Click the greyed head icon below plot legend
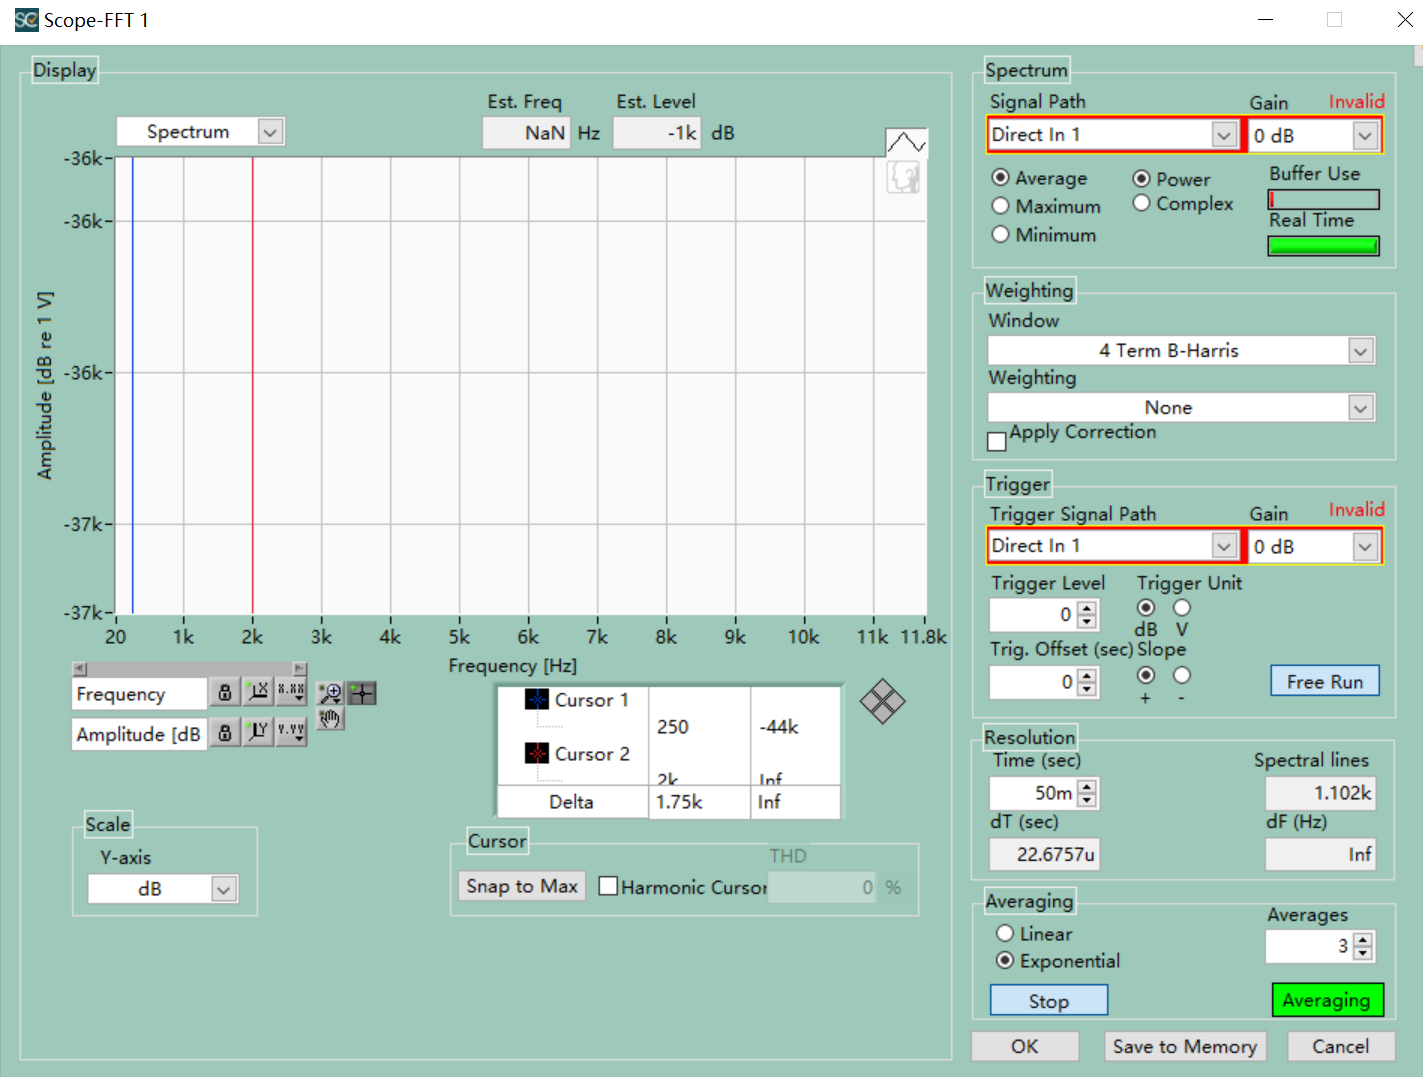Viewport: 1423px width, 1077px height. pos(903,177)
